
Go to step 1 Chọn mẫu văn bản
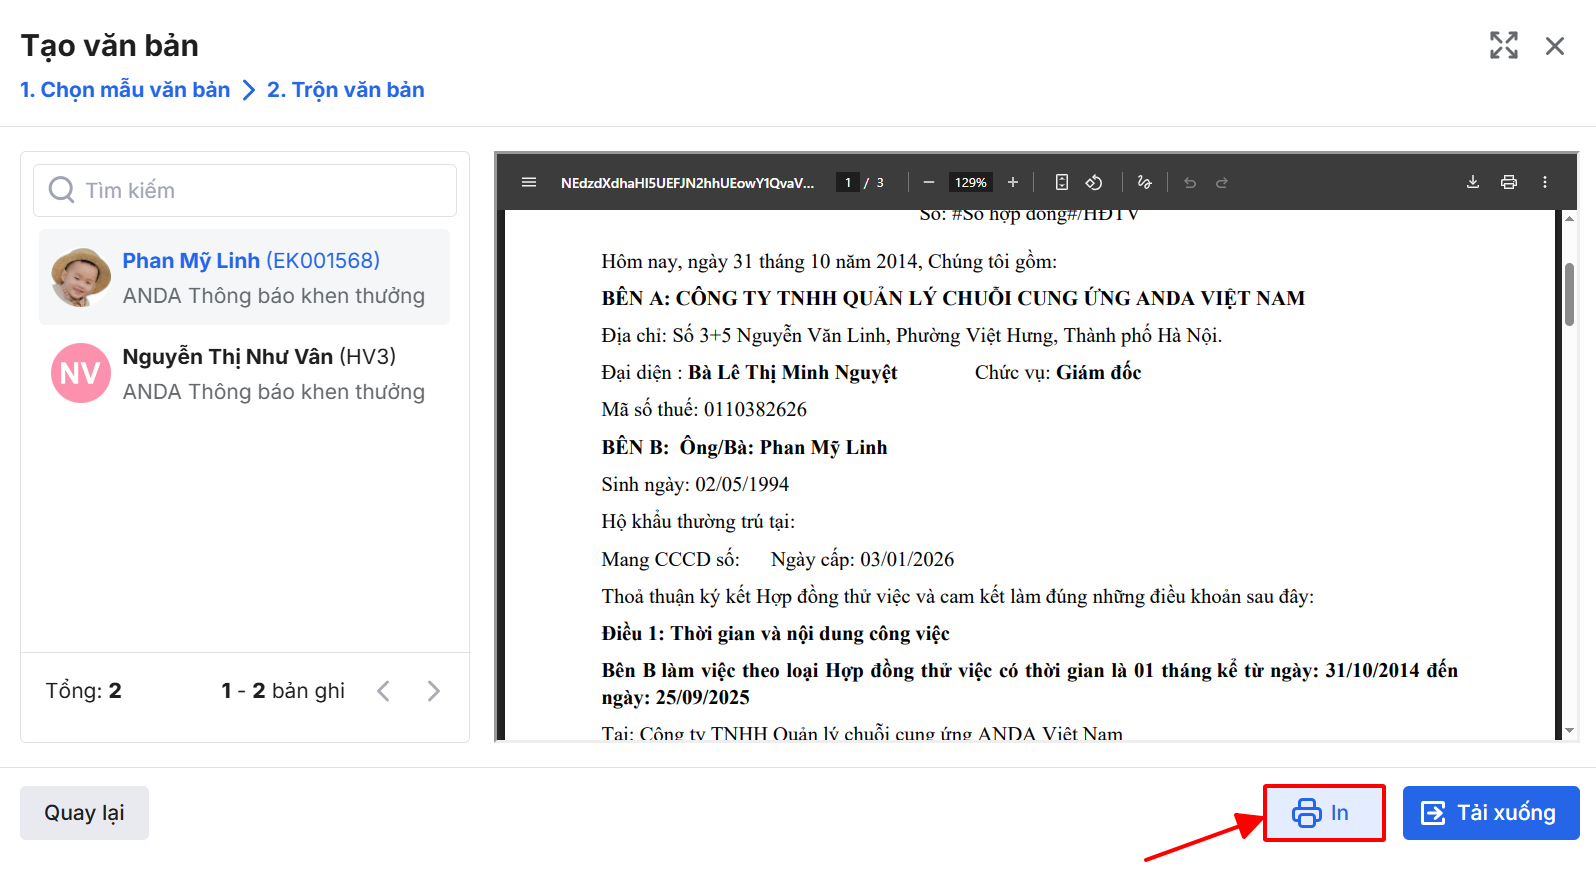pos(125,90)
